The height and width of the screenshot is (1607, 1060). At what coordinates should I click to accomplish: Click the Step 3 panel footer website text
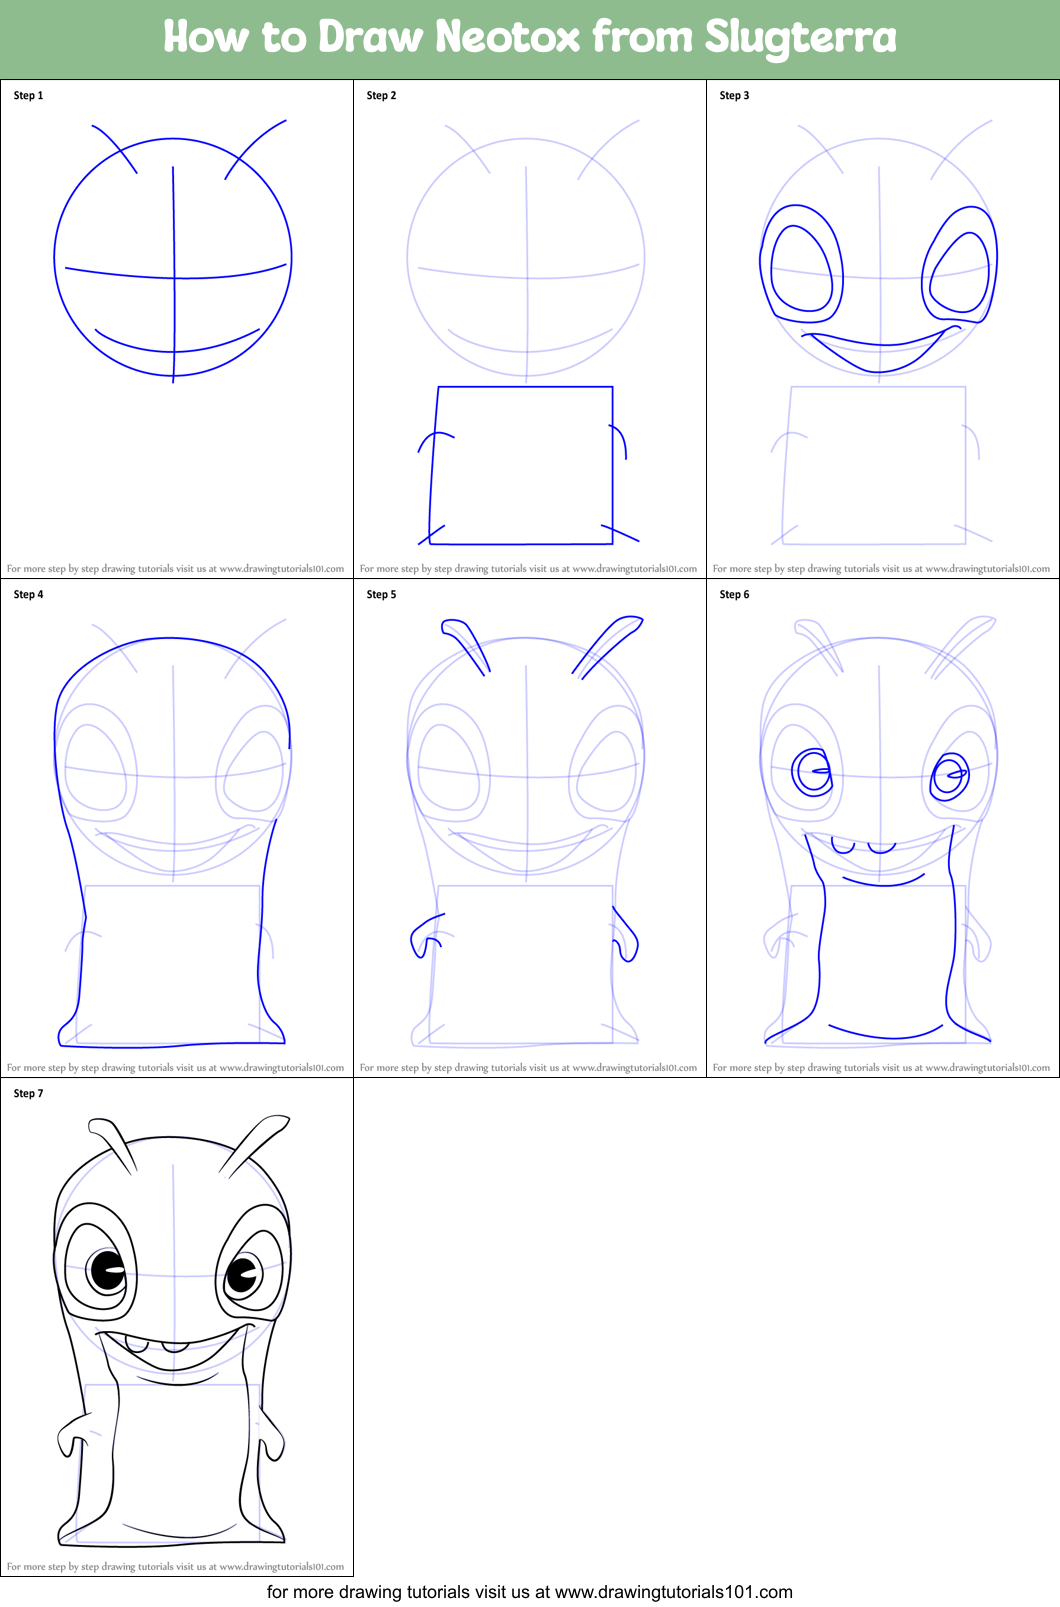click(882, 569)
